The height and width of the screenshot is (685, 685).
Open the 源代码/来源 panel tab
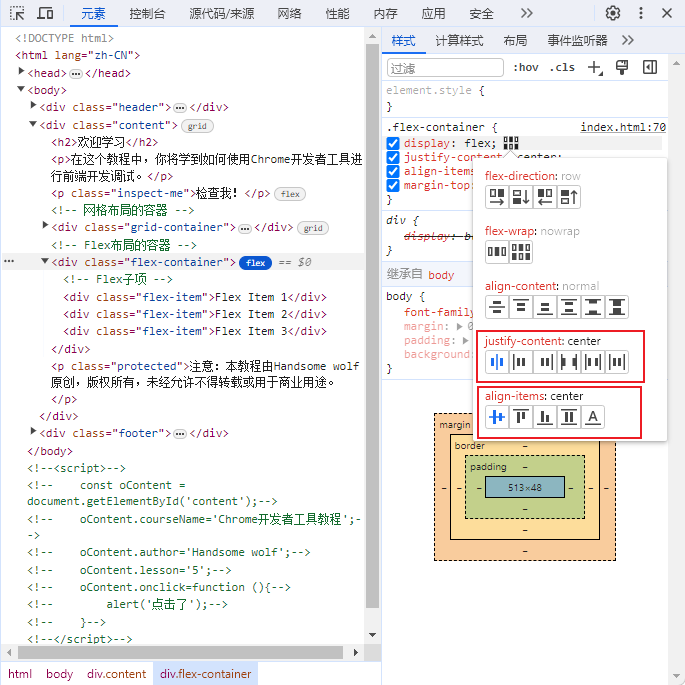pos(221,14)
